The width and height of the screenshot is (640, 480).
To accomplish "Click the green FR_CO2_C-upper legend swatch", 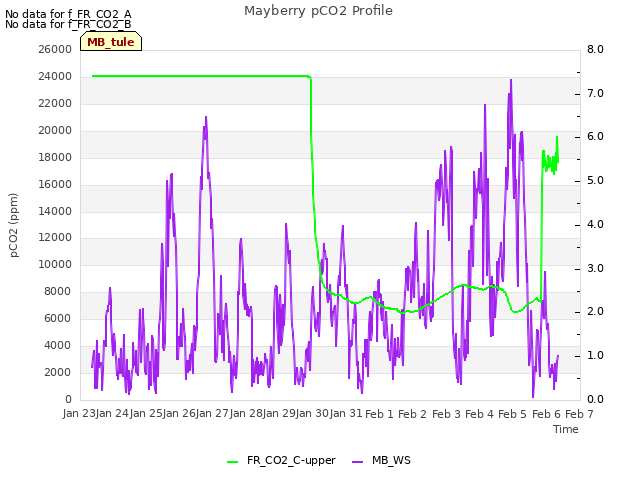I will (232, 462).
